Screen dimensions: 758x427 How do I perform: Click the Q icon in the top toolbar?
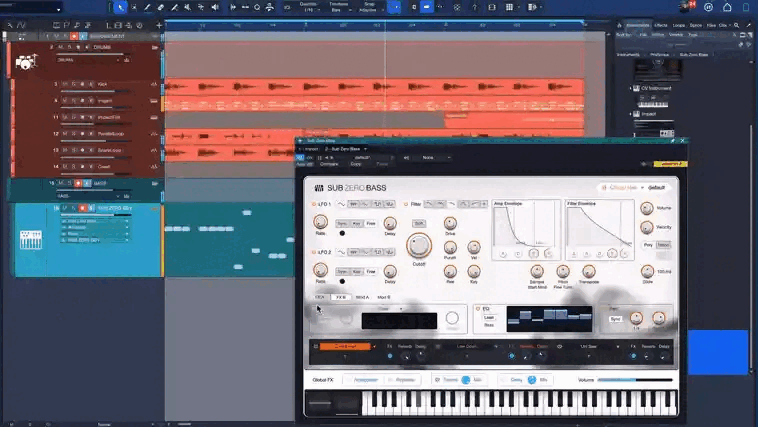(257, 7)
